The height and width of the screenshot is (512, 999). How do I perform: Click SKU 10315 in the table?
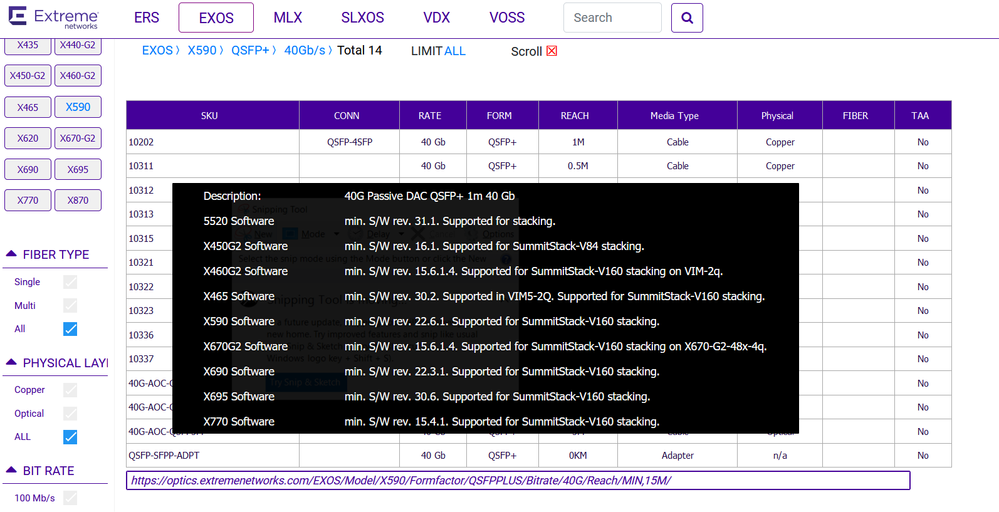[141, 238]
